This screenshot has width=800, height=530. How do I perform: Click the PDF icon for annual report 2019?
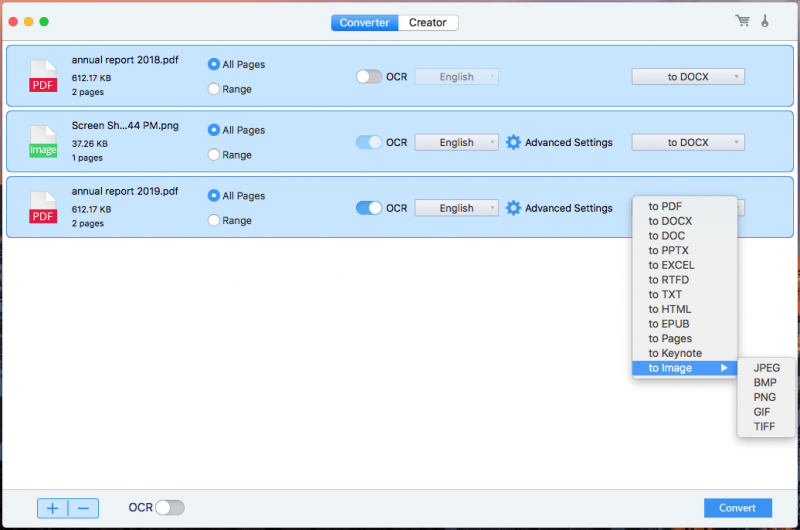43,208
